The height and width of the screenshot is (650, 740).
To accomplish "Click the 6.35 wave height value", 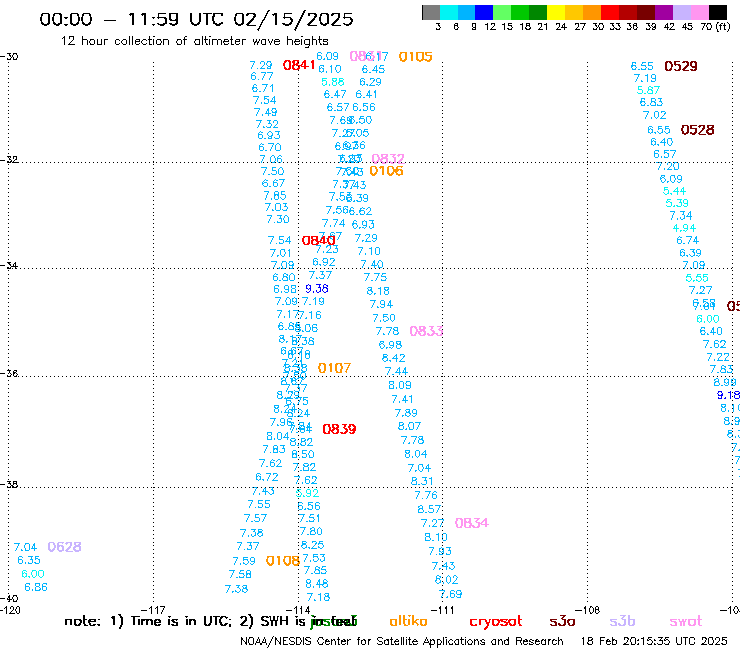I will tap(29, 560).
